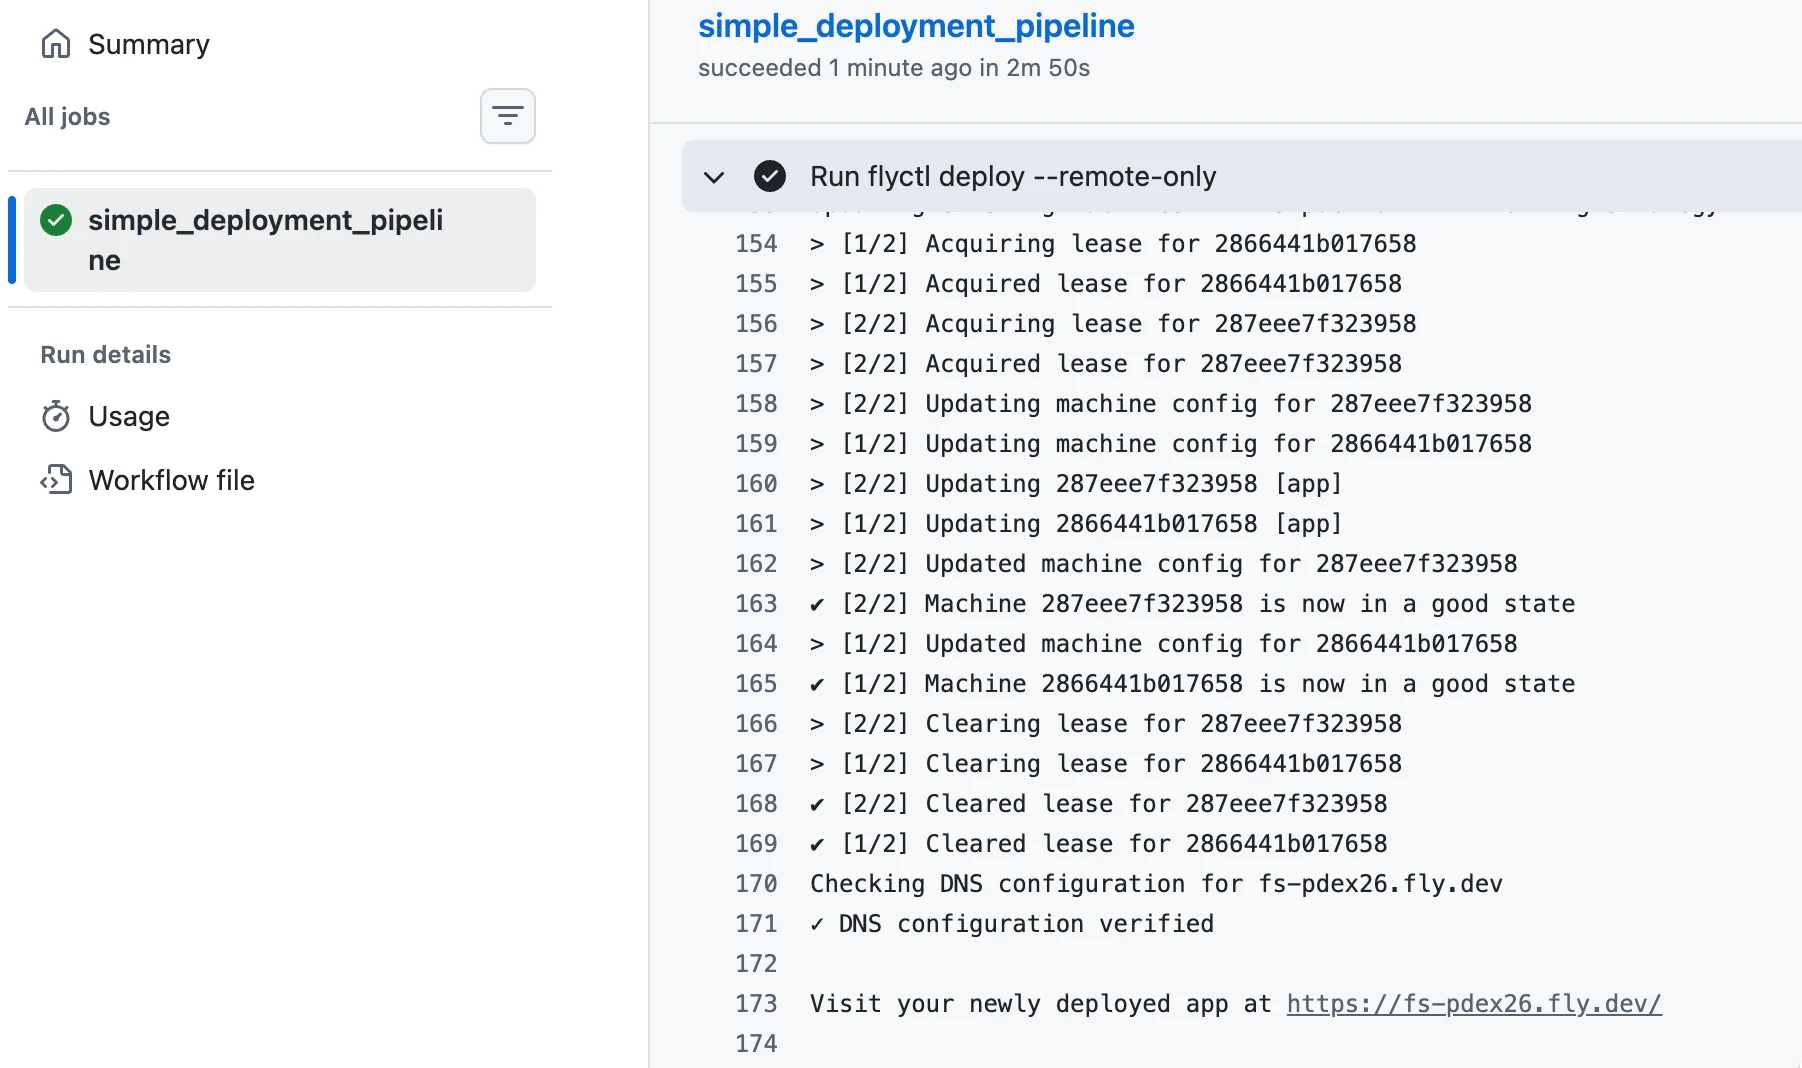Click log line number 155
Screen dimensions: 1802x1068
756,284
